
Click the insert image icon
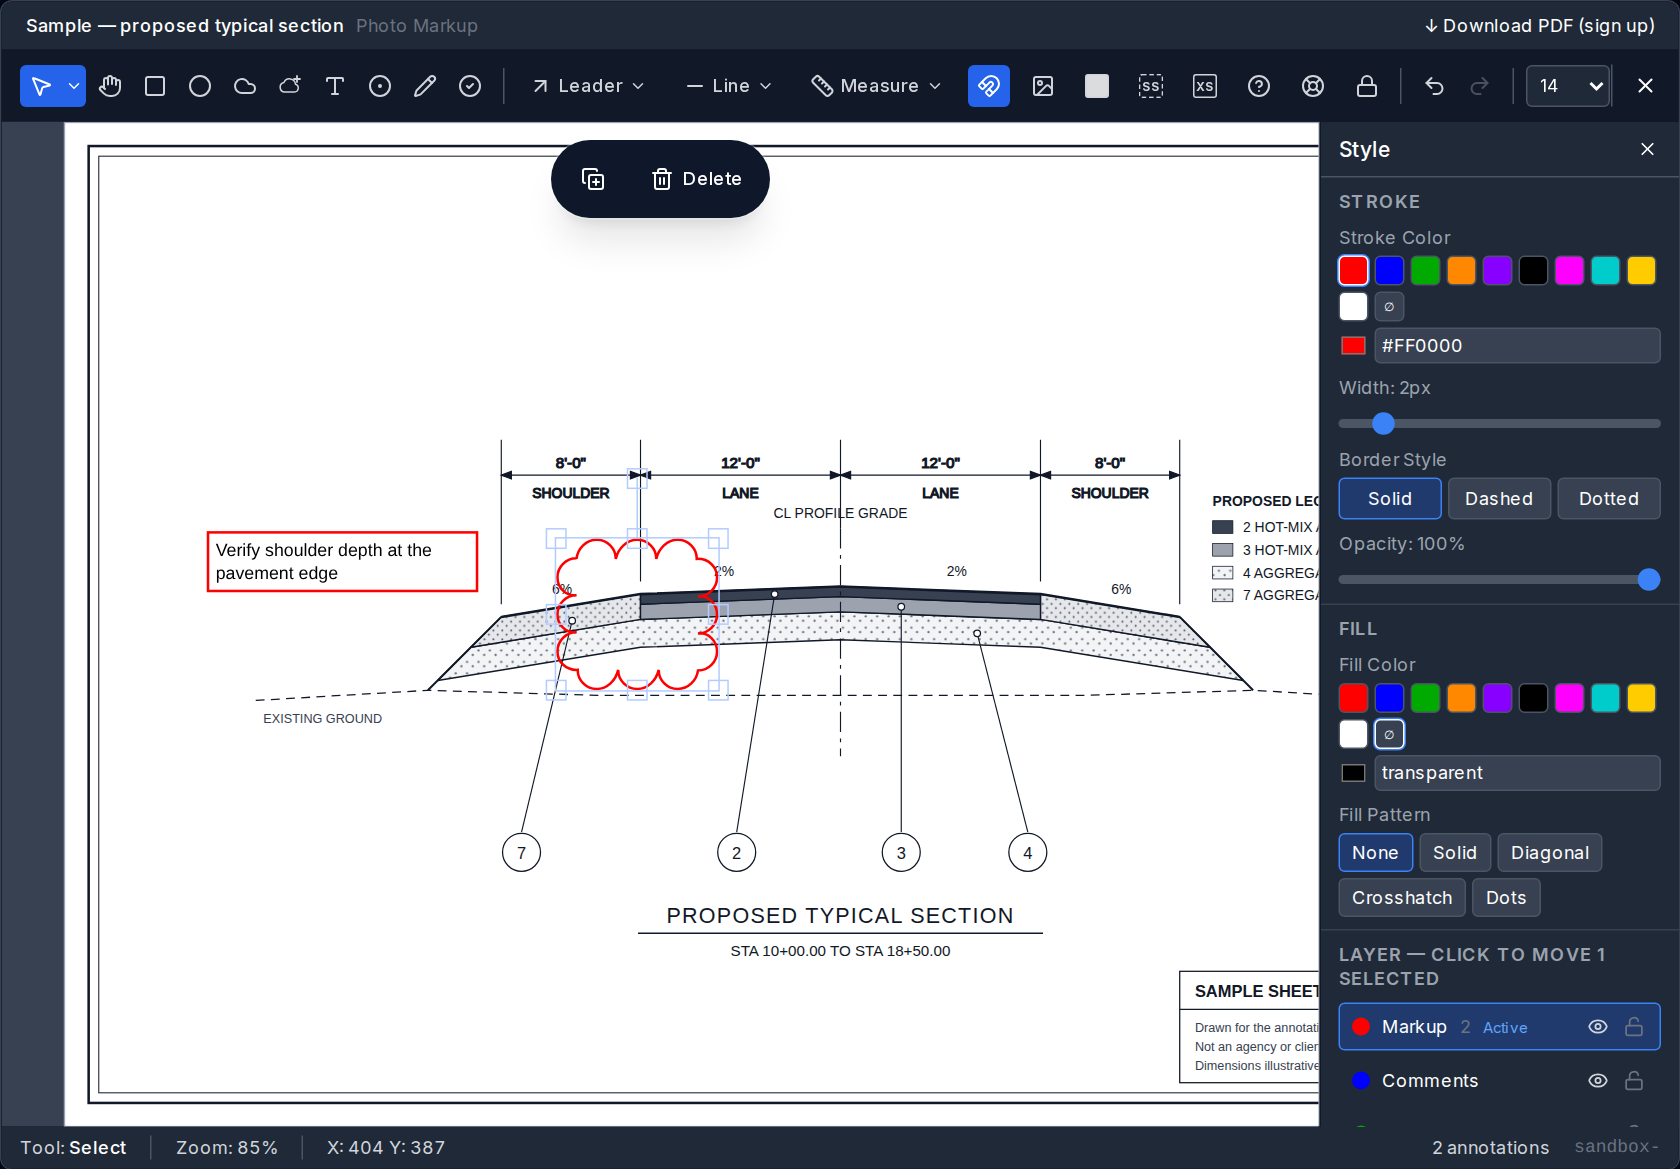coord(1043,86)
